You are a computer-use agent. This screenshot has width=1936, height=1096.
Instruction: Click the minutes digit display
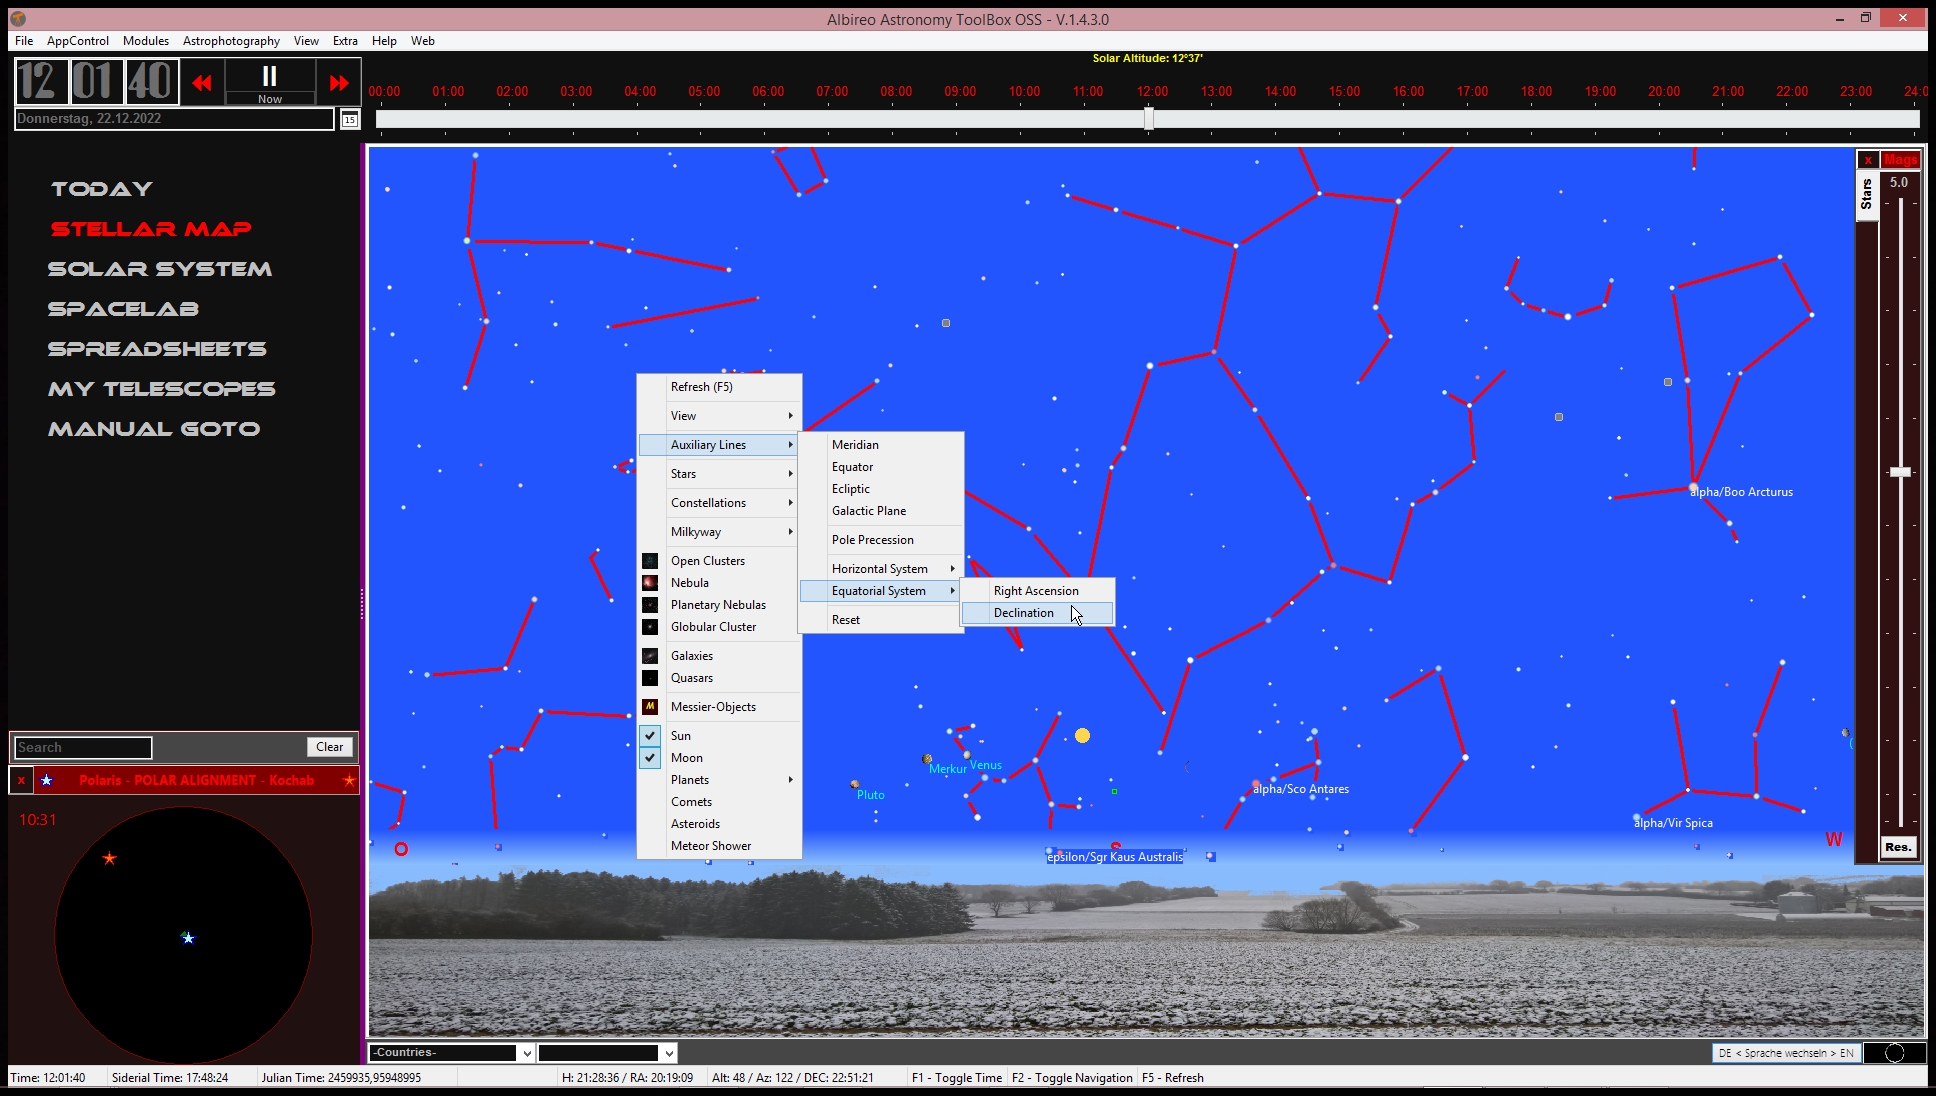(97, 81)
